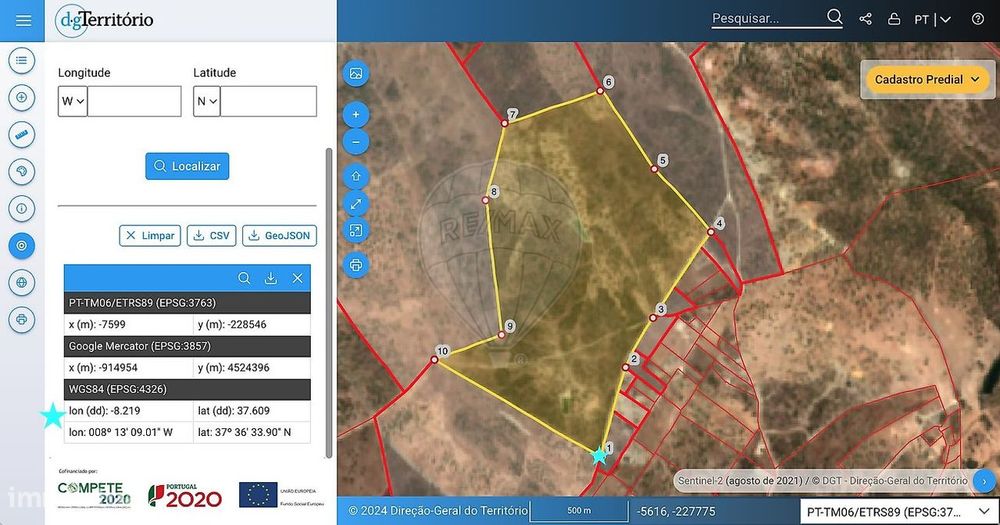The height and width of the screenshot is (525, 1000).
Task: Select the ruler measurement tool
Action: click(22, 135)
